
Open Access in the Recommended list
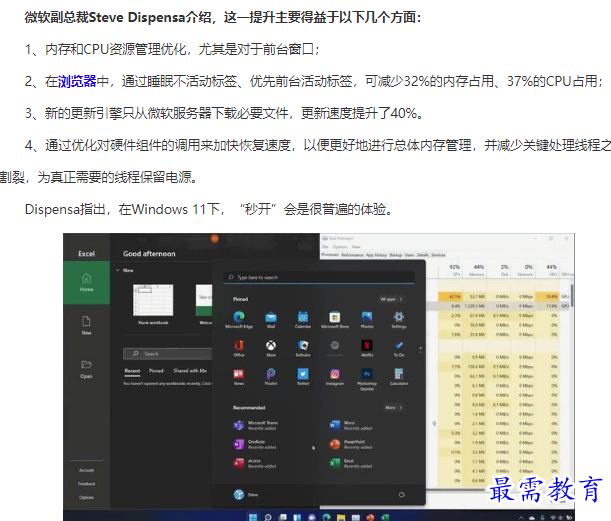(254, 463)
